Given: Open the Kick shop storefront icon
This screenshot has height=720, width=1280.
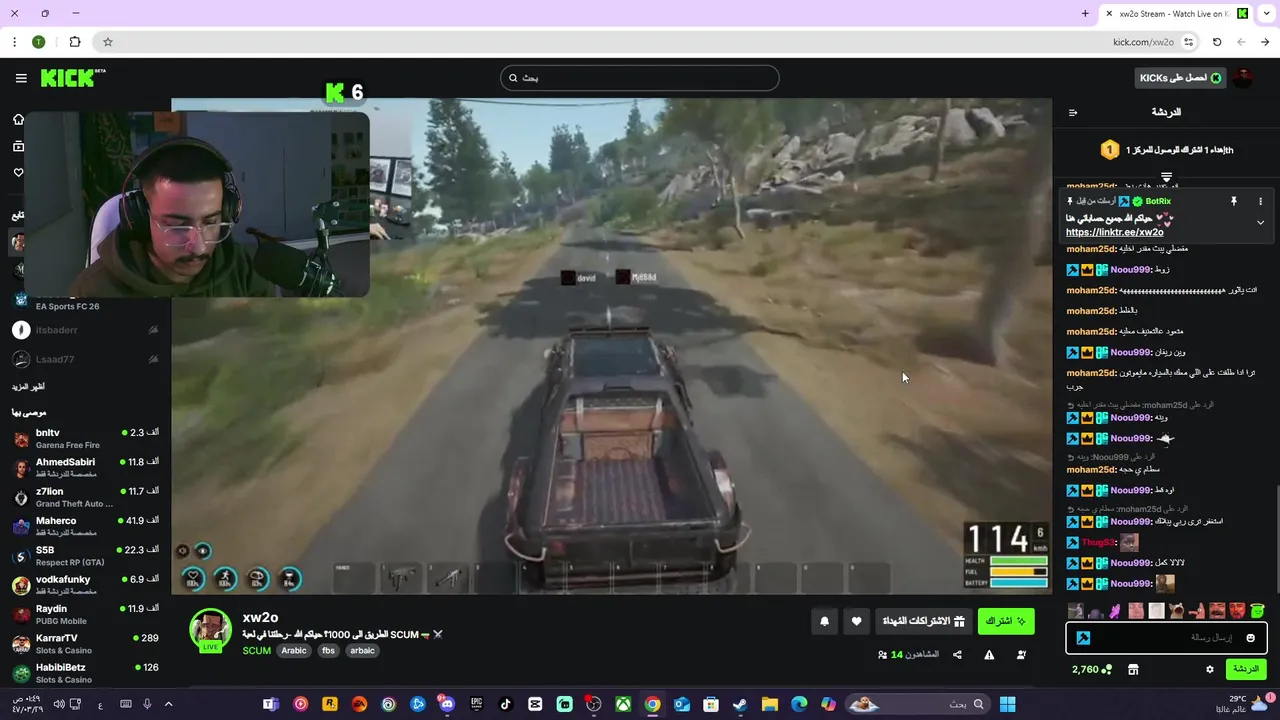Looking at the screenshot, I should tap(1133, 669).
